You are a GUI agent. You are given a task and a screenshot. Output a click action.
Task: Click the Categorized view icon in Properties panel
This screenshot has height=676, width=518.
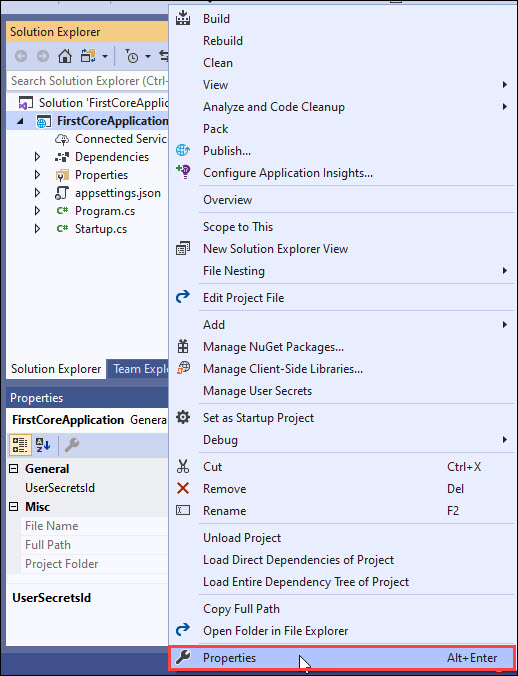(20, 444)
